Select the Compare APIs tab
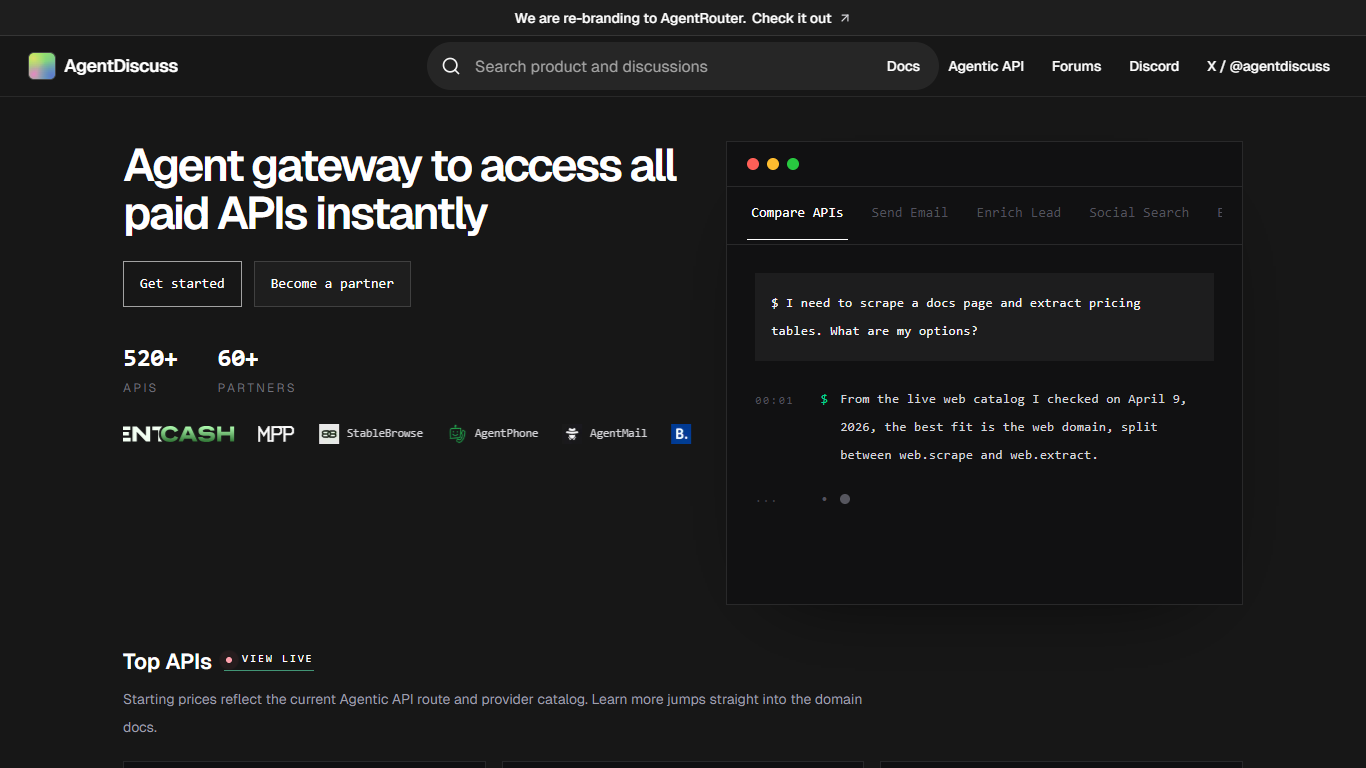The height and width of the screenshot is (768, 1366). 797,213
